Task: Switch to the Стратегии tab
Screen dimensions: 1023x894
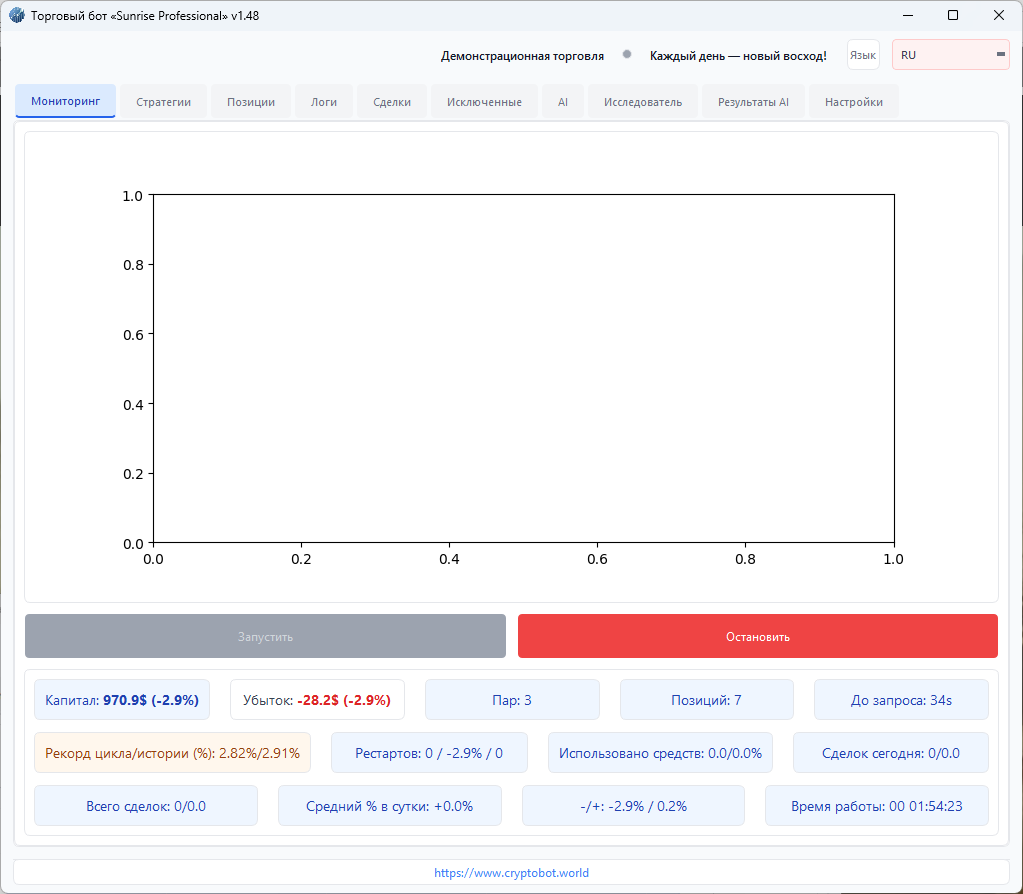Action: (x=163, y=101)
